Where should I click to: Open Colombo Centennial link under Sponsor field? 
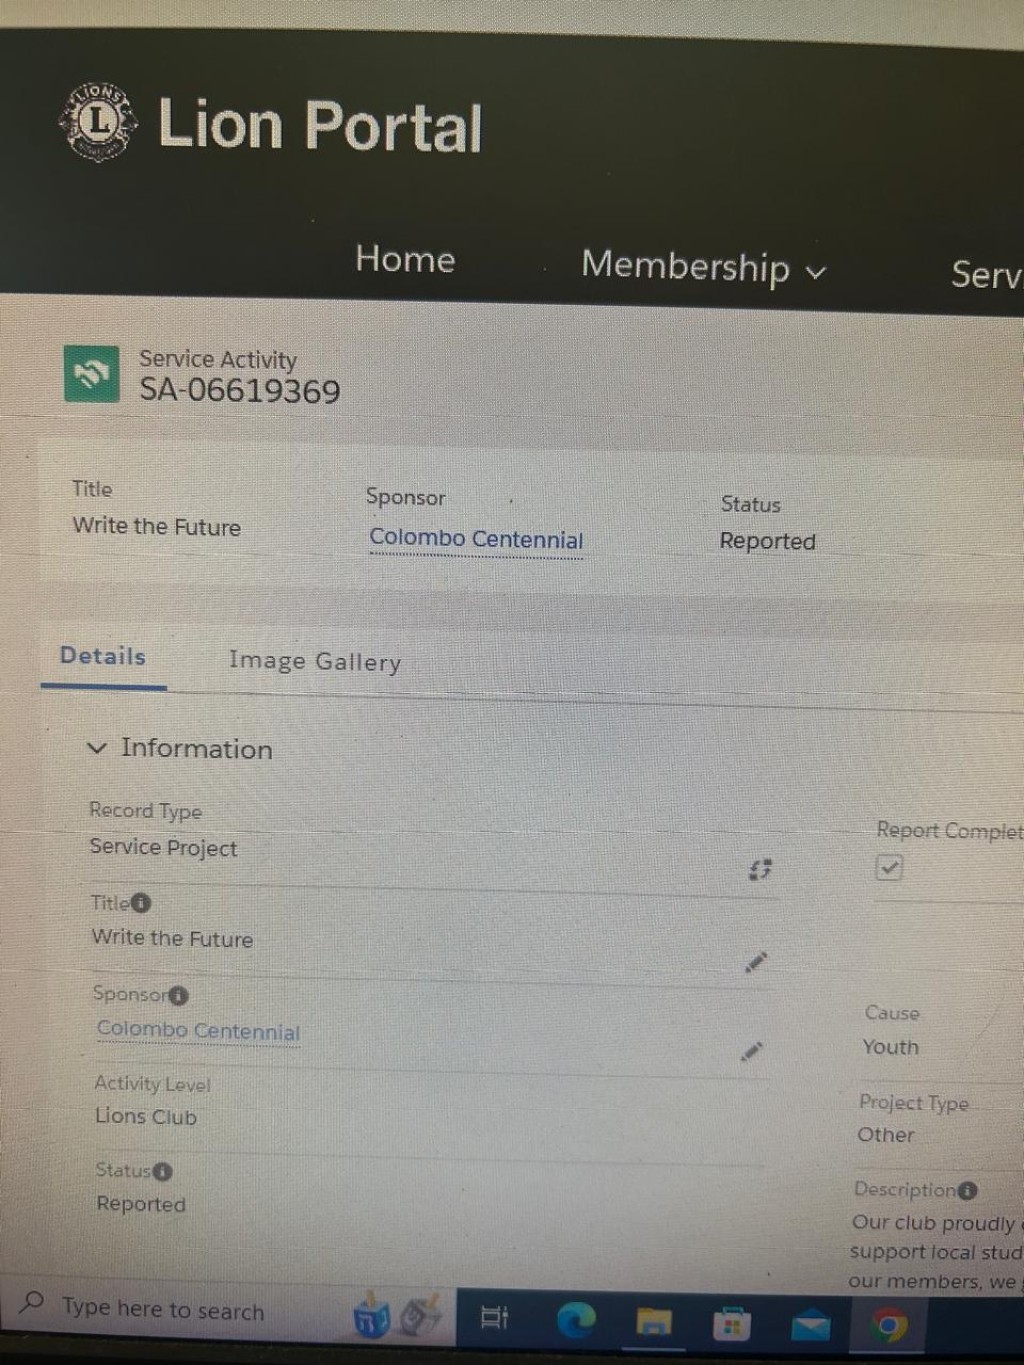coord(198,1030)
